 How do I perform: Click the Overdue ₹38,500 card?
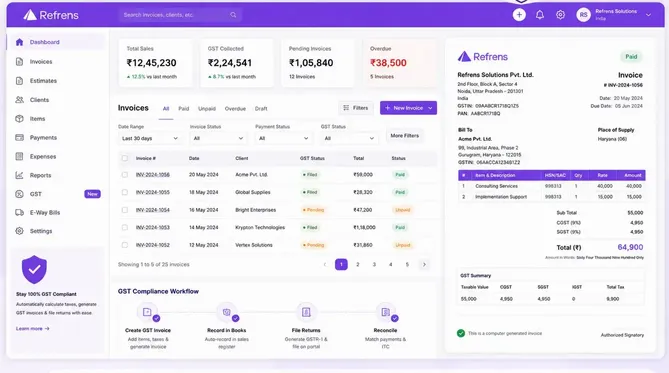tap(400, 63)
